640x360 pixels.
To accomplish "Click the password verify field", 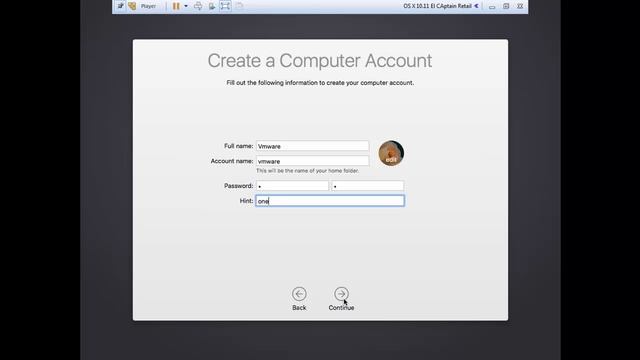I will [368, 186].
